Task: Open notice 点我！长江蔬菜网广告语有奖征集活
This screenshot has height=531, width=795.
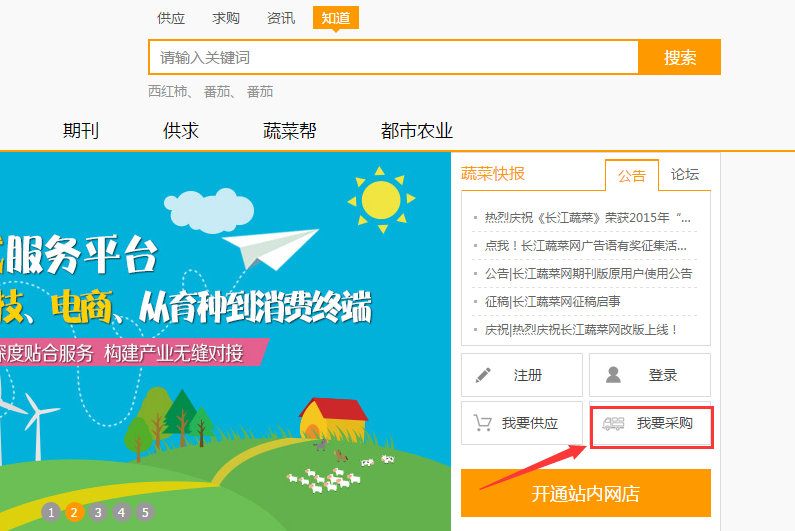Action: pyautogui.click(x=586, y=246)
